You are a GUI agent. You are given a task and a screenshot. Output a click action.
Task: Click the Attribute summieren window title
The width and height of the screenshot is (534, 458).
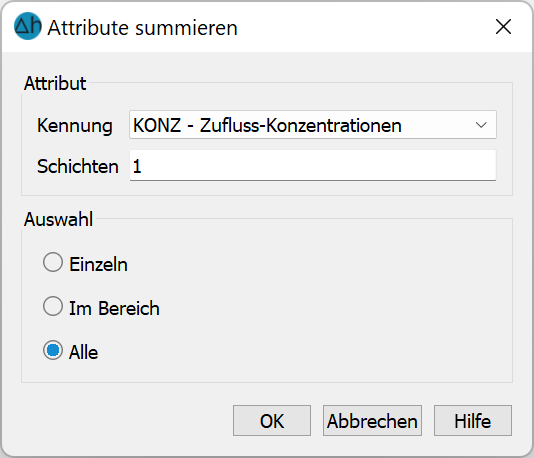coord(142,28)
